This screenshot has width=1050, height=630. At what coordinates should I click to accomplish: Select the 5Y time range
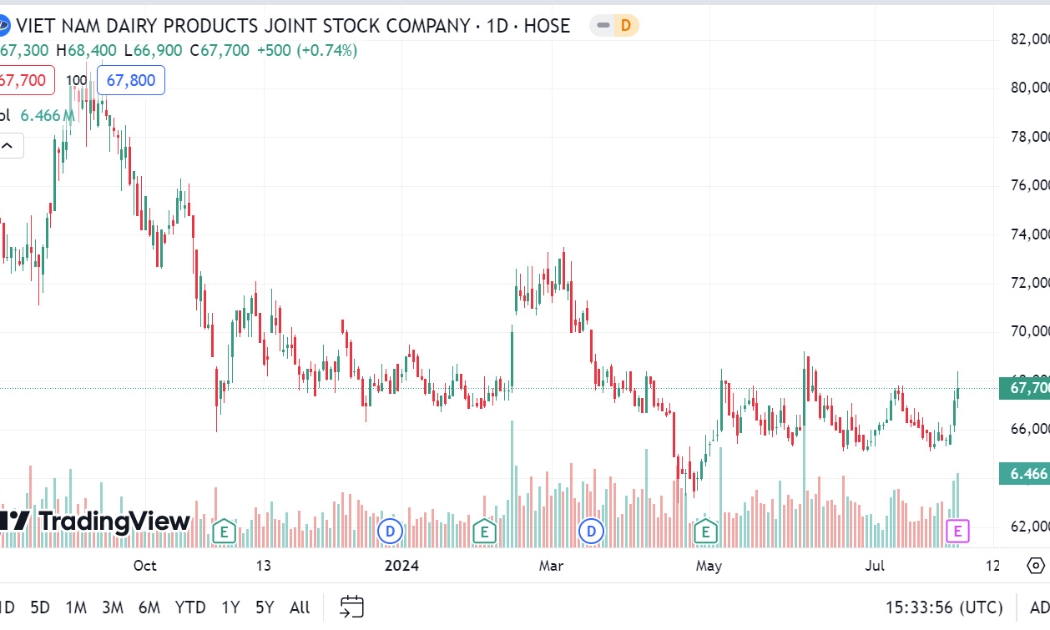pyautogui.click(x=265, y=607)
